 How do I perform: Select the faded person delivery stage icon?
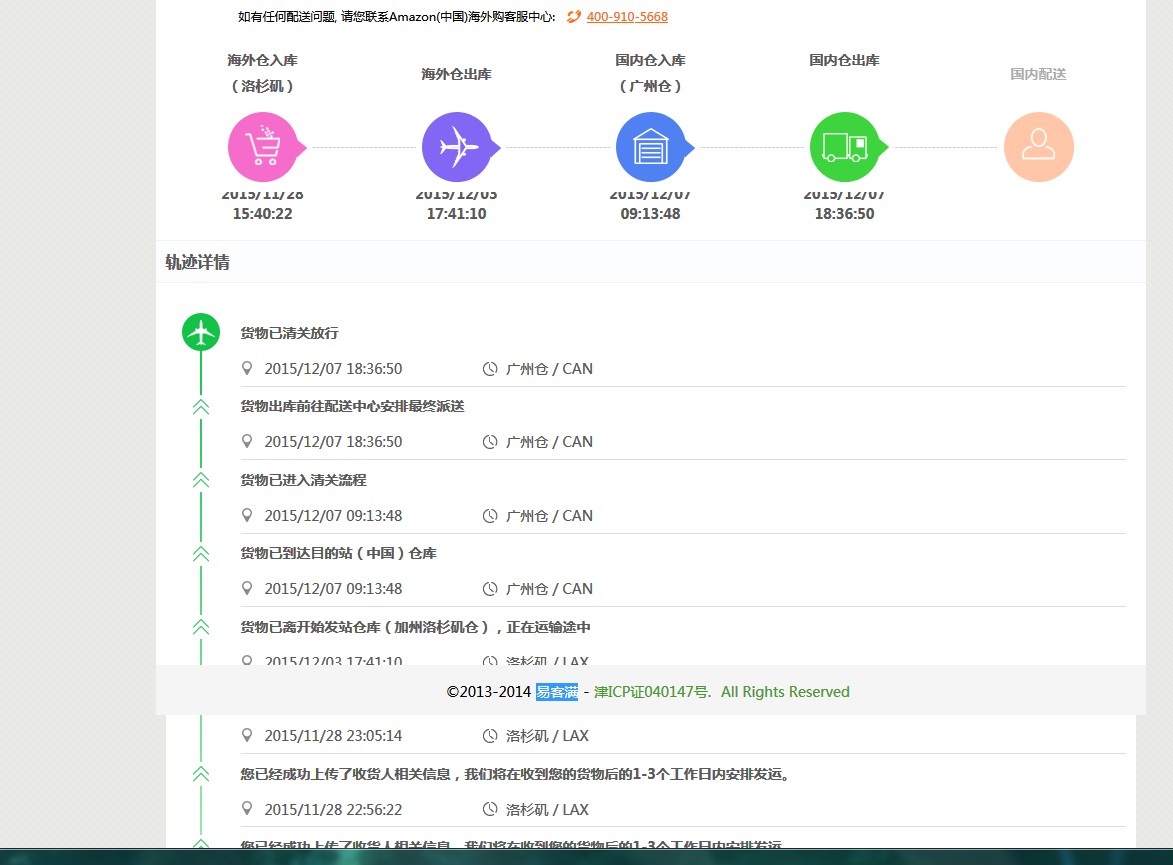point(1038,147)
